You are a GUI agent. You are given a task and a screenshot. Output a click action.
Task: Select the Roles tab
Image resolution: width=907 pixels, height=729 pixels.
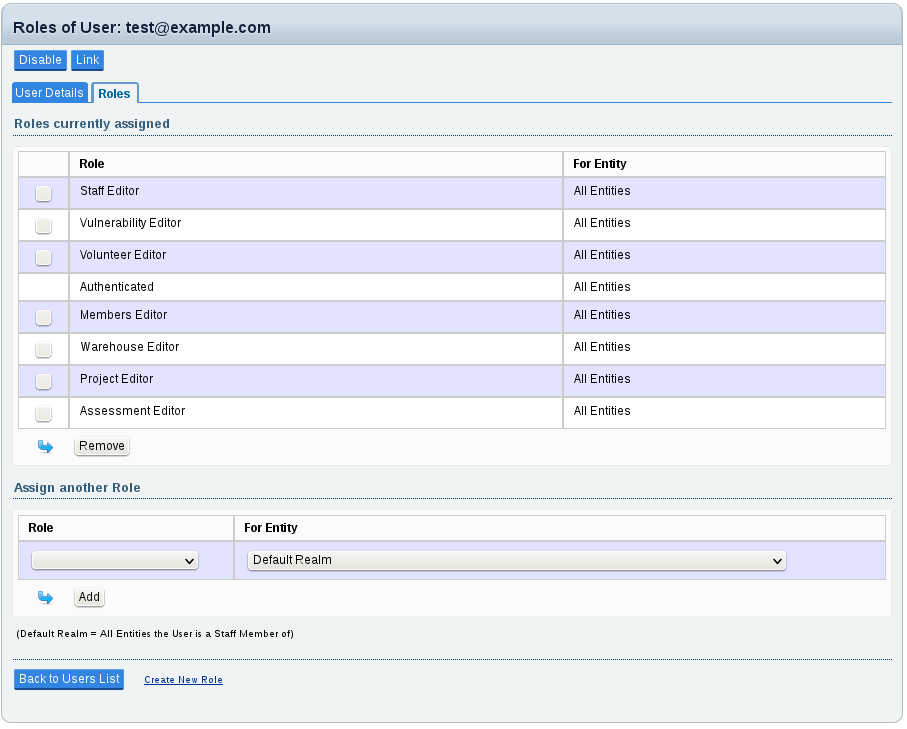coord(114,94)
